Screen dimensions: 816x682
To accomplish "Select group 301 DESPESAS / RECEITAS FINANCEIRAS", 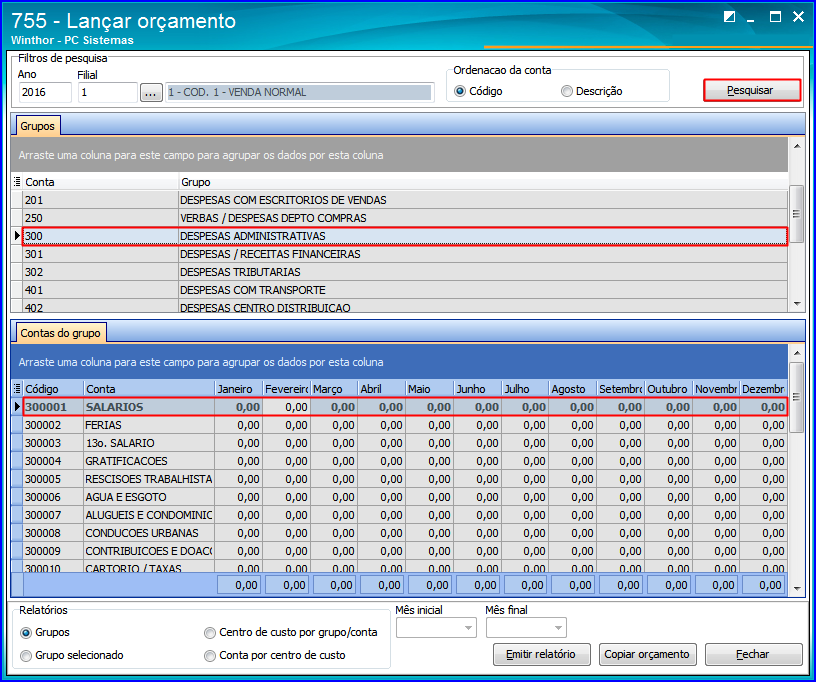I will point(405,254).
